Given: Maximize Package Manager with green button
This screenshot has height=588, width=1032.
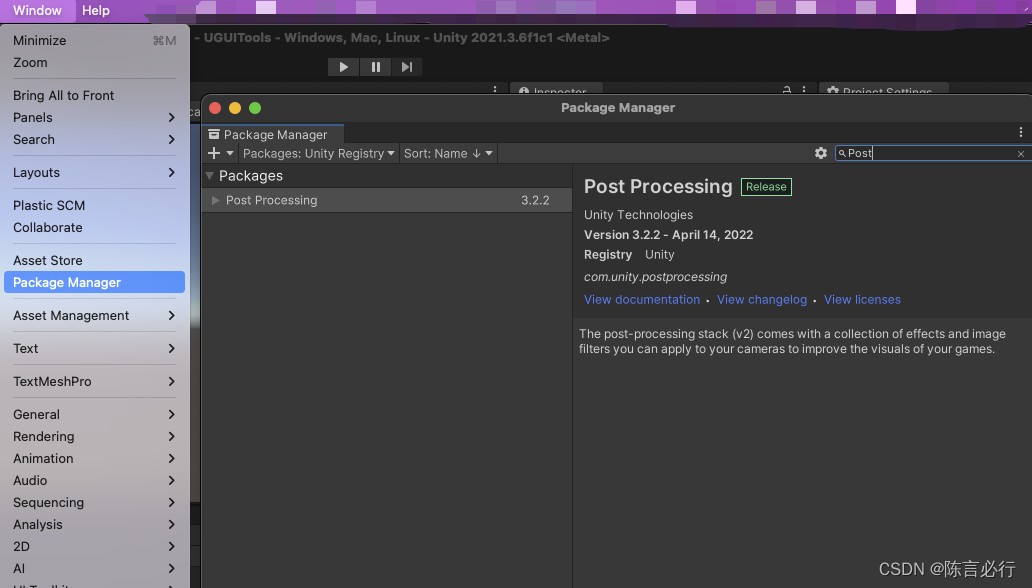Looking at the screenshot, I should (255, 108).
